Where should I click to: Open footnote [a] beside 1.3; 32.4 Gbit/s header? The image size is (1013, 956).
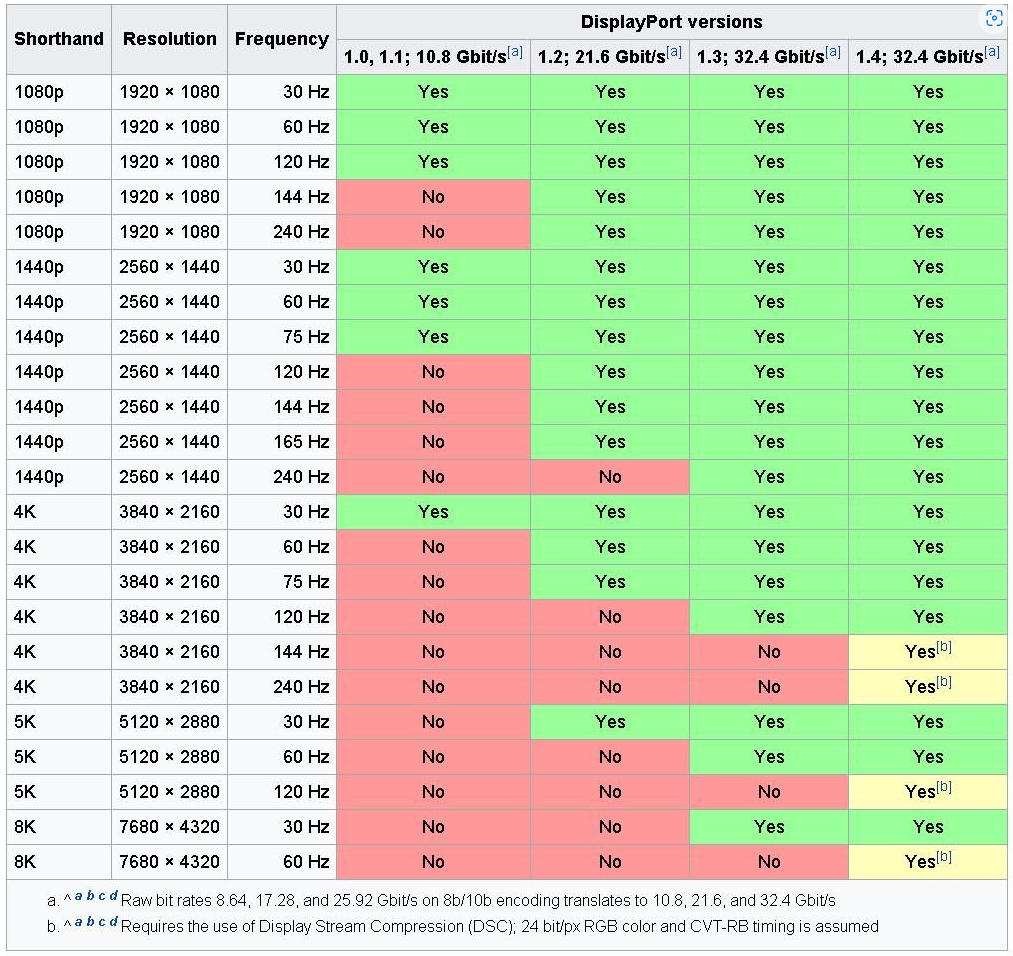coord(833,52)
